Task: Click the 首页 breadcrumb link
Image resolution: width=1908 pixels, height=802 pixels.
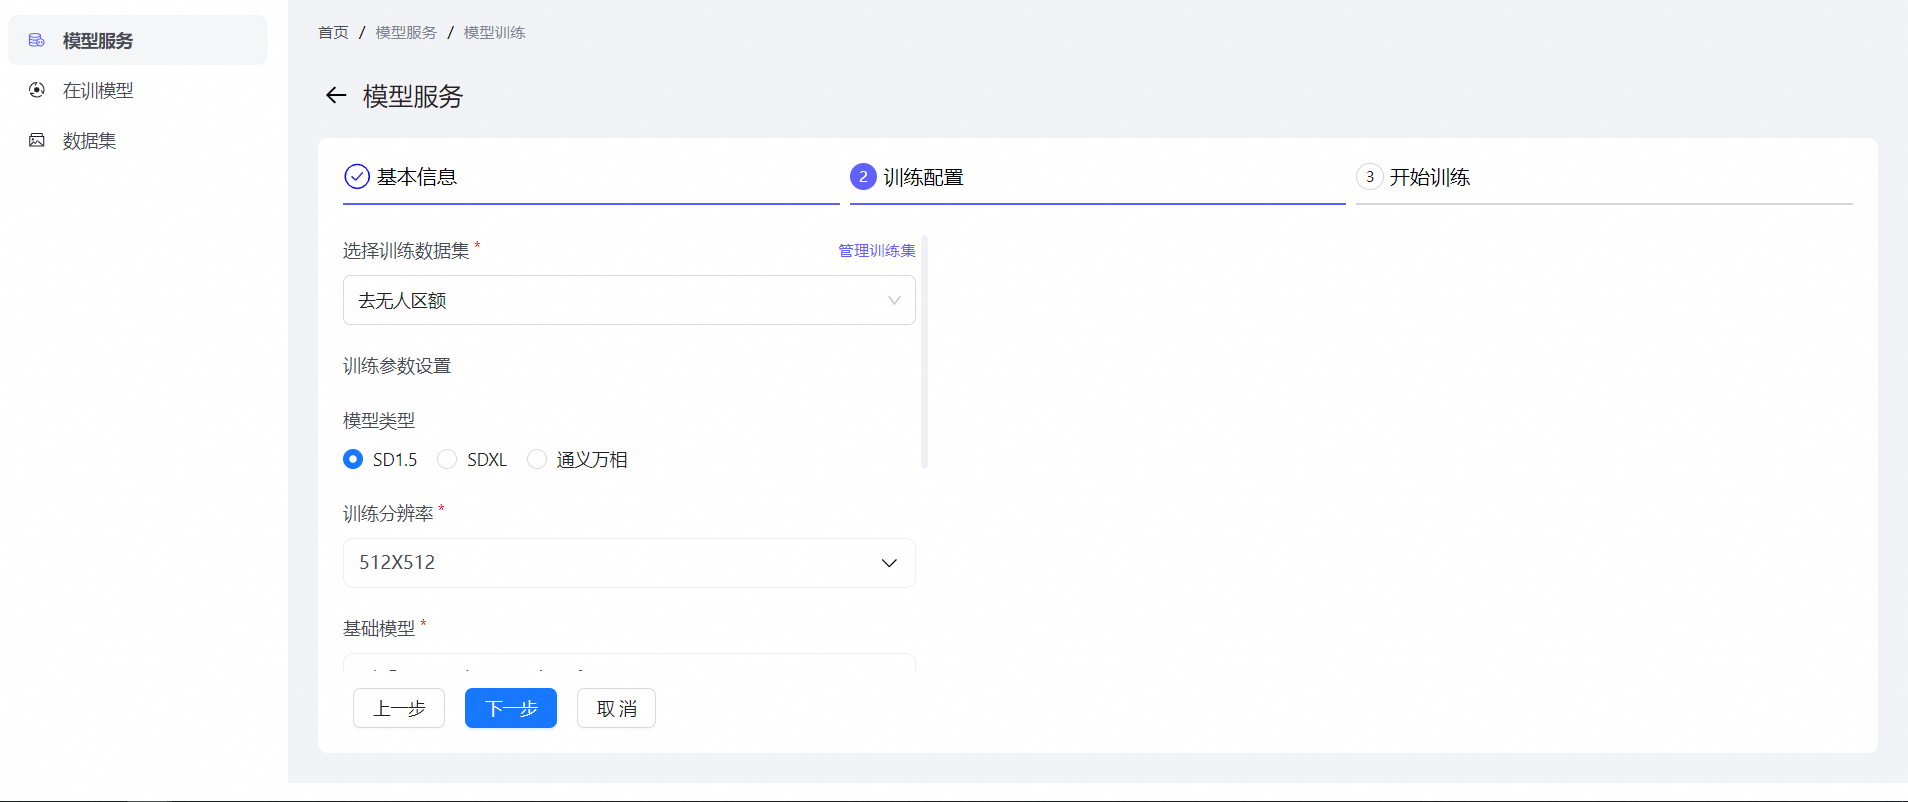Action: 333,32
